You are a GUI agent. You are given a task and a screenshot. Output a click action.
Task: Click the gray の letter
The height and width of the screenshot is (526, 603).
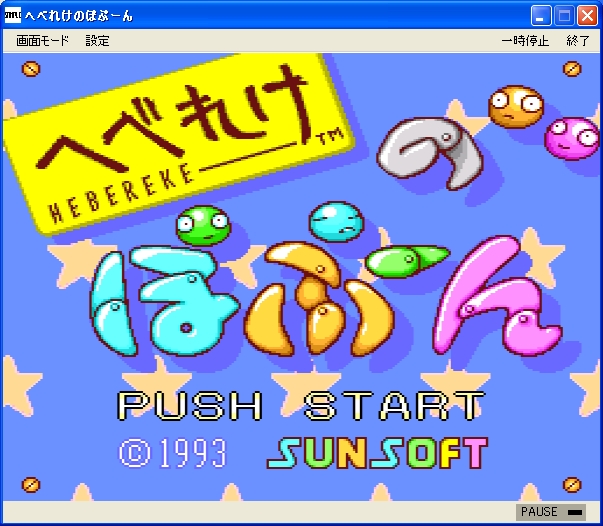(x=430, y=153)
